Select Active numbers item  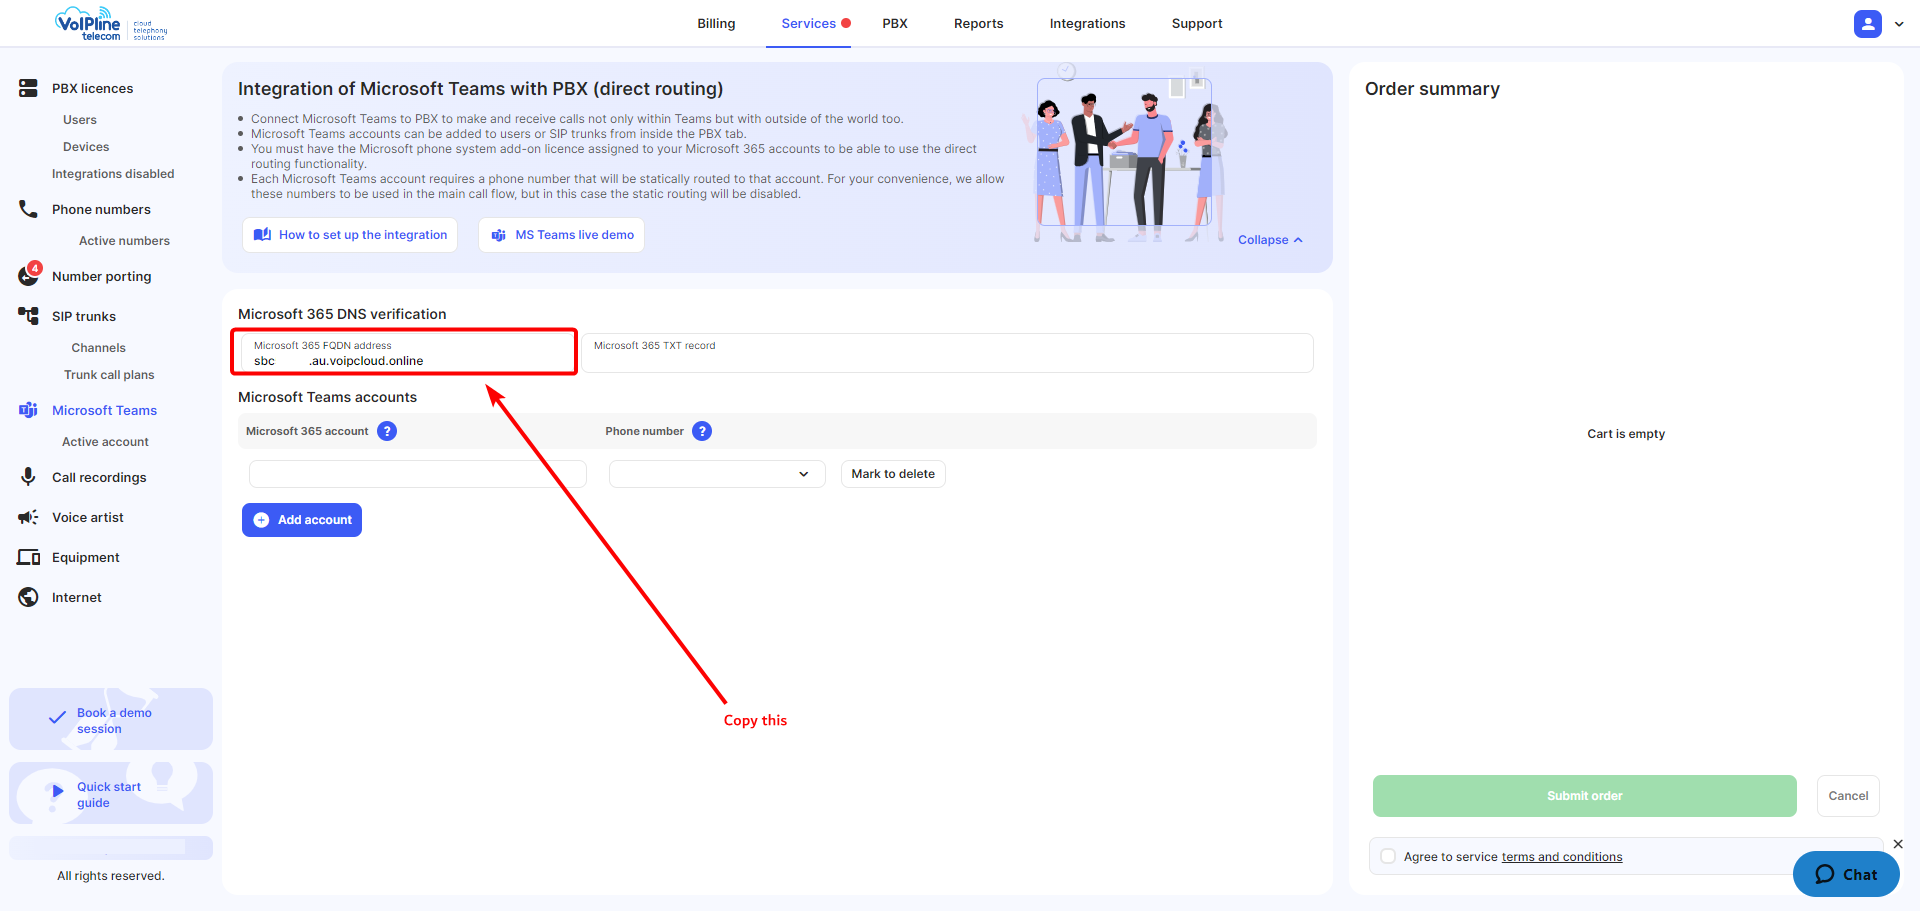[x=124, y=240]
